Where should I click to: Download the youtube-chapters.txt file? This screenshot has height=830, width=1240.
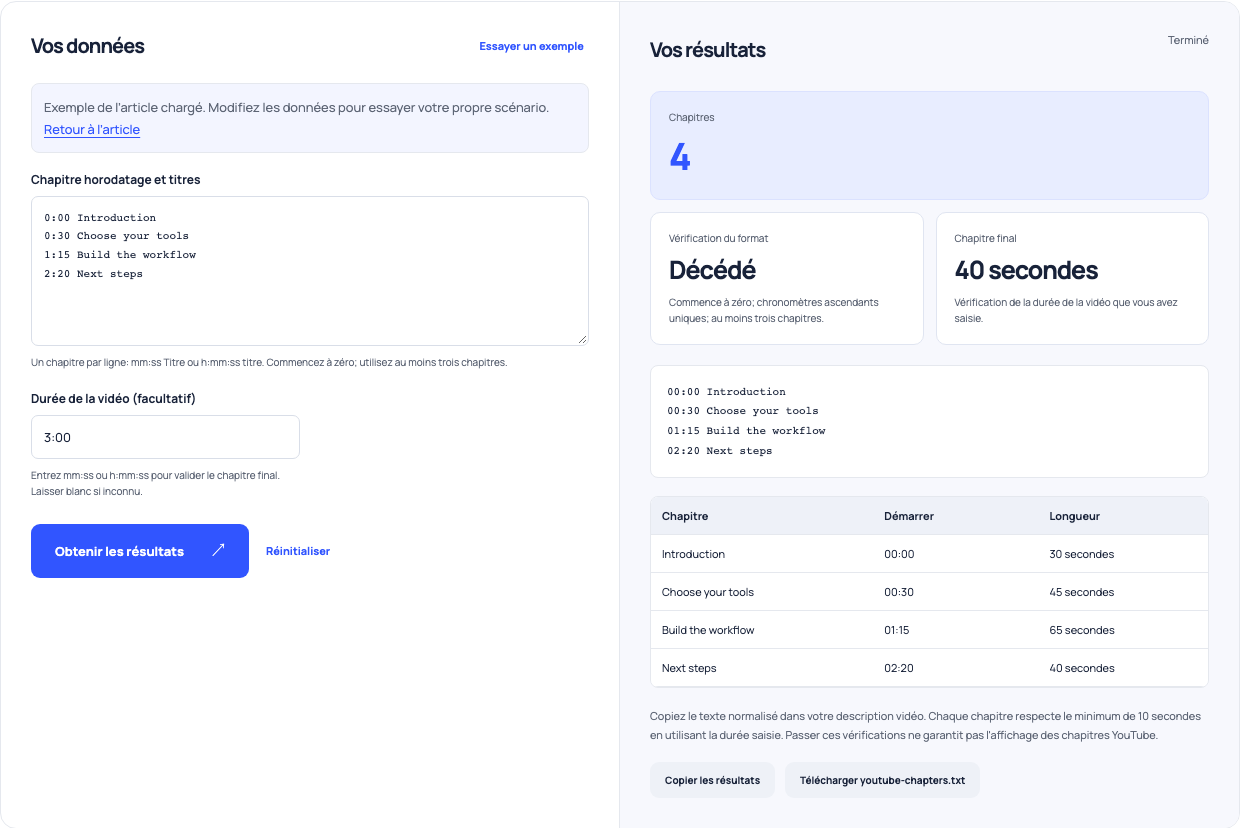(x=882, y=780)
